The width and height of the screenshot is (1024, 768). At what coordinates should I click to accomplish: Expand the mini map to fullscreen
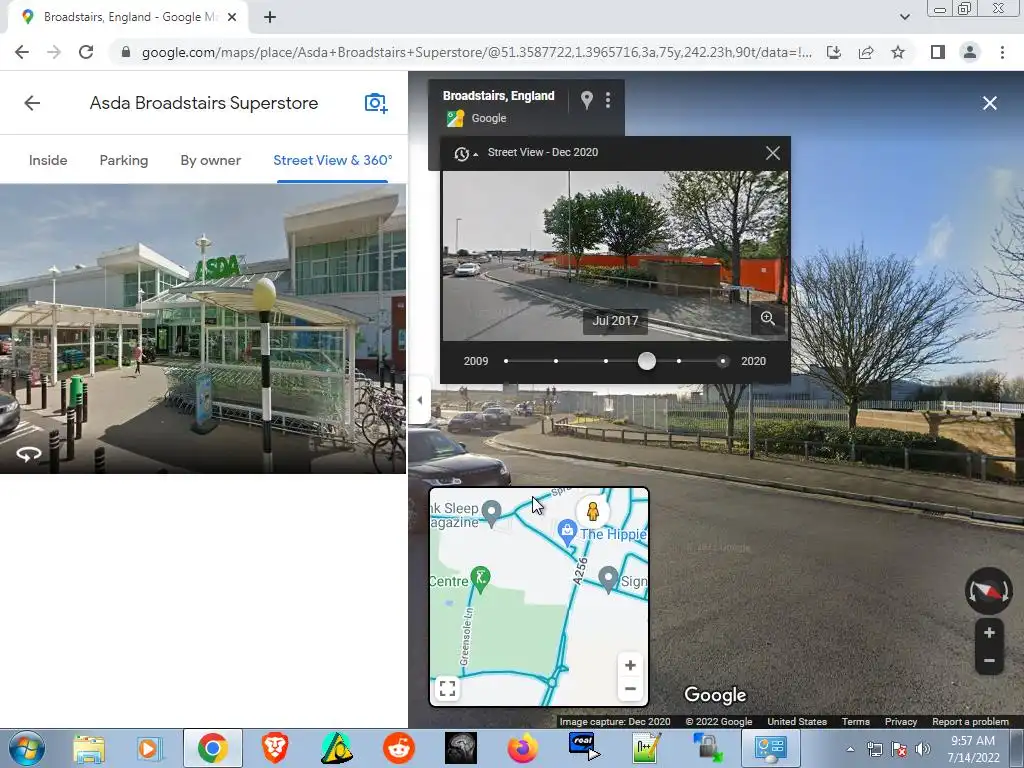click(x=447, y=688)
